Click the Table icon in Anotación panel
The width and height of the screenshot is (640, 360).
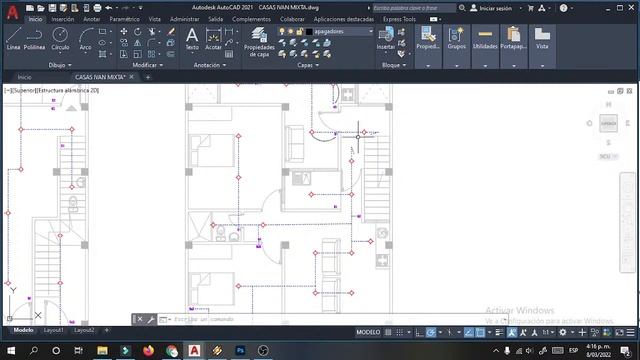click(x=229, y=54)
